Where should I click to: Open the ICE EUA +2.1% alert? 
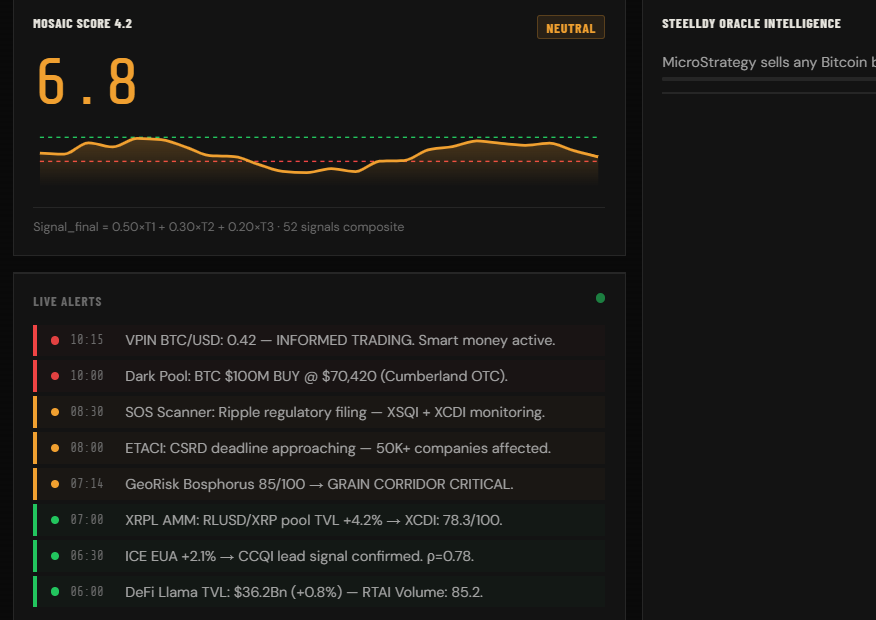click(x=319, y=556)
